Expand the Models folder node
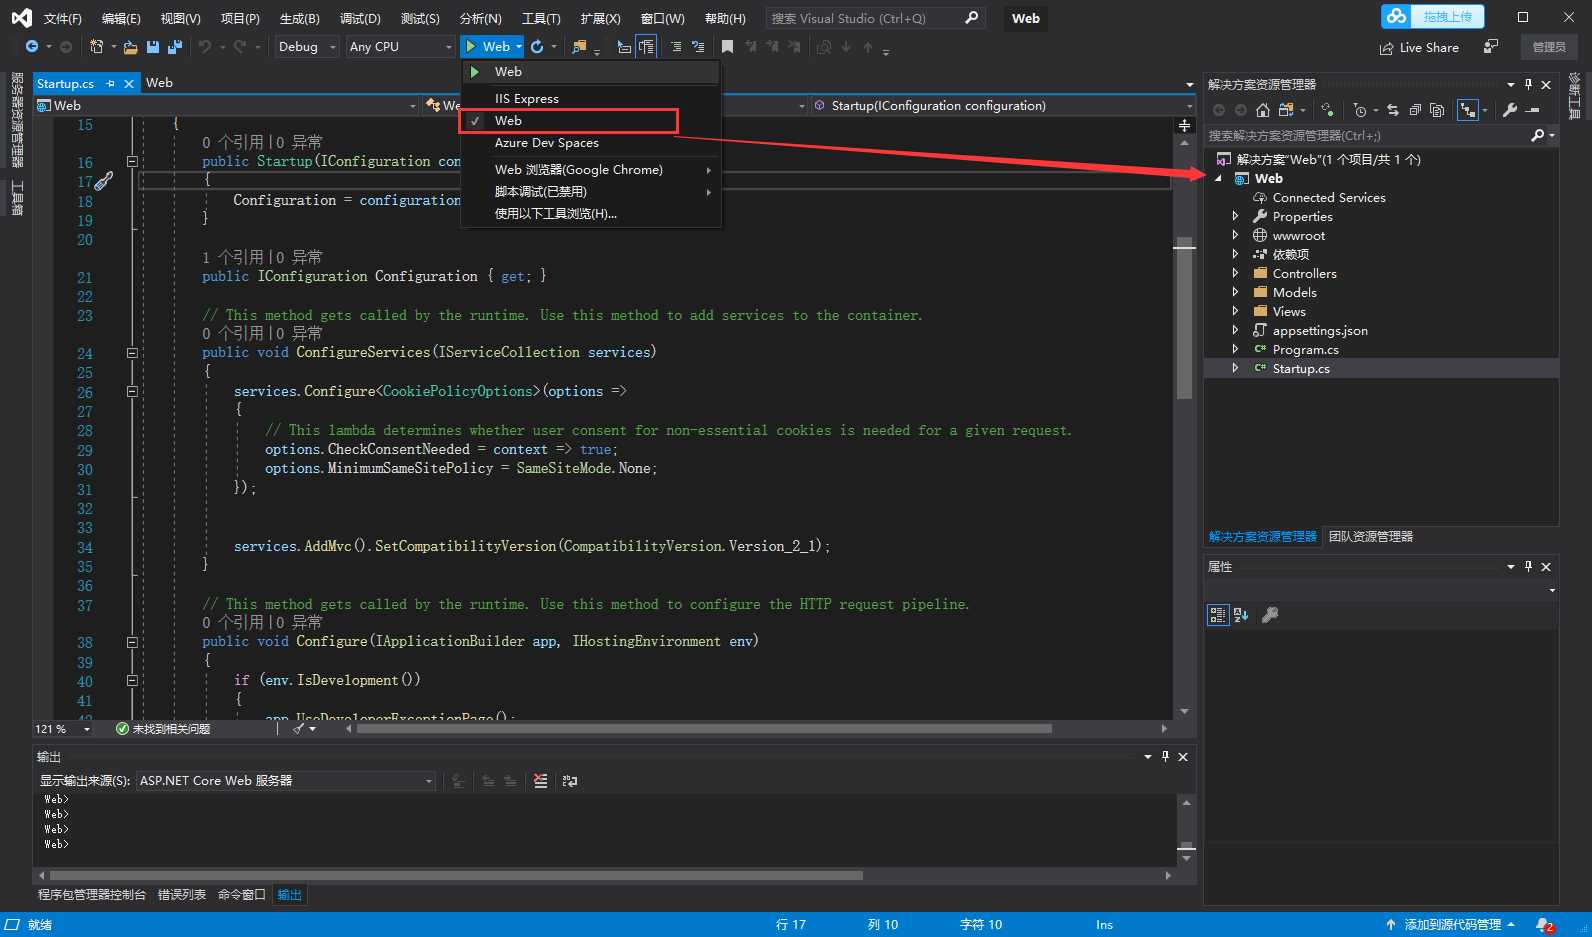1592x937 pixels. [1235, 292]
